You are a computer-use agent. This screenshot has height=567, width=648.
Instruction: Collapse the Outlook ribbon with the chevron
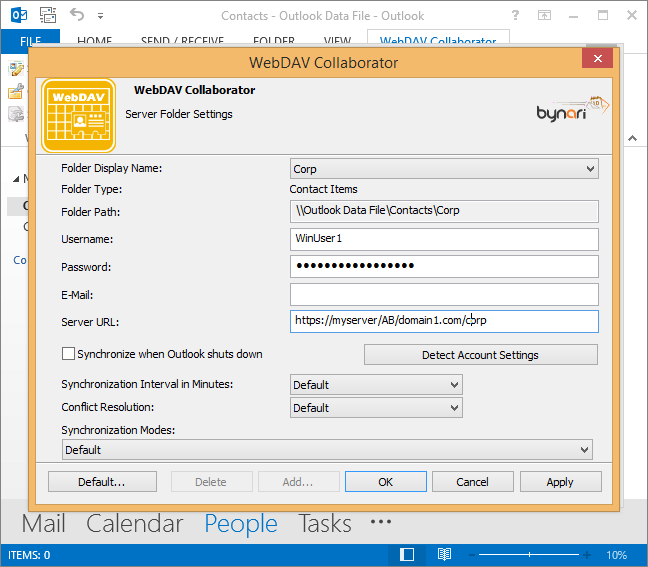click(x=632, y=138)
